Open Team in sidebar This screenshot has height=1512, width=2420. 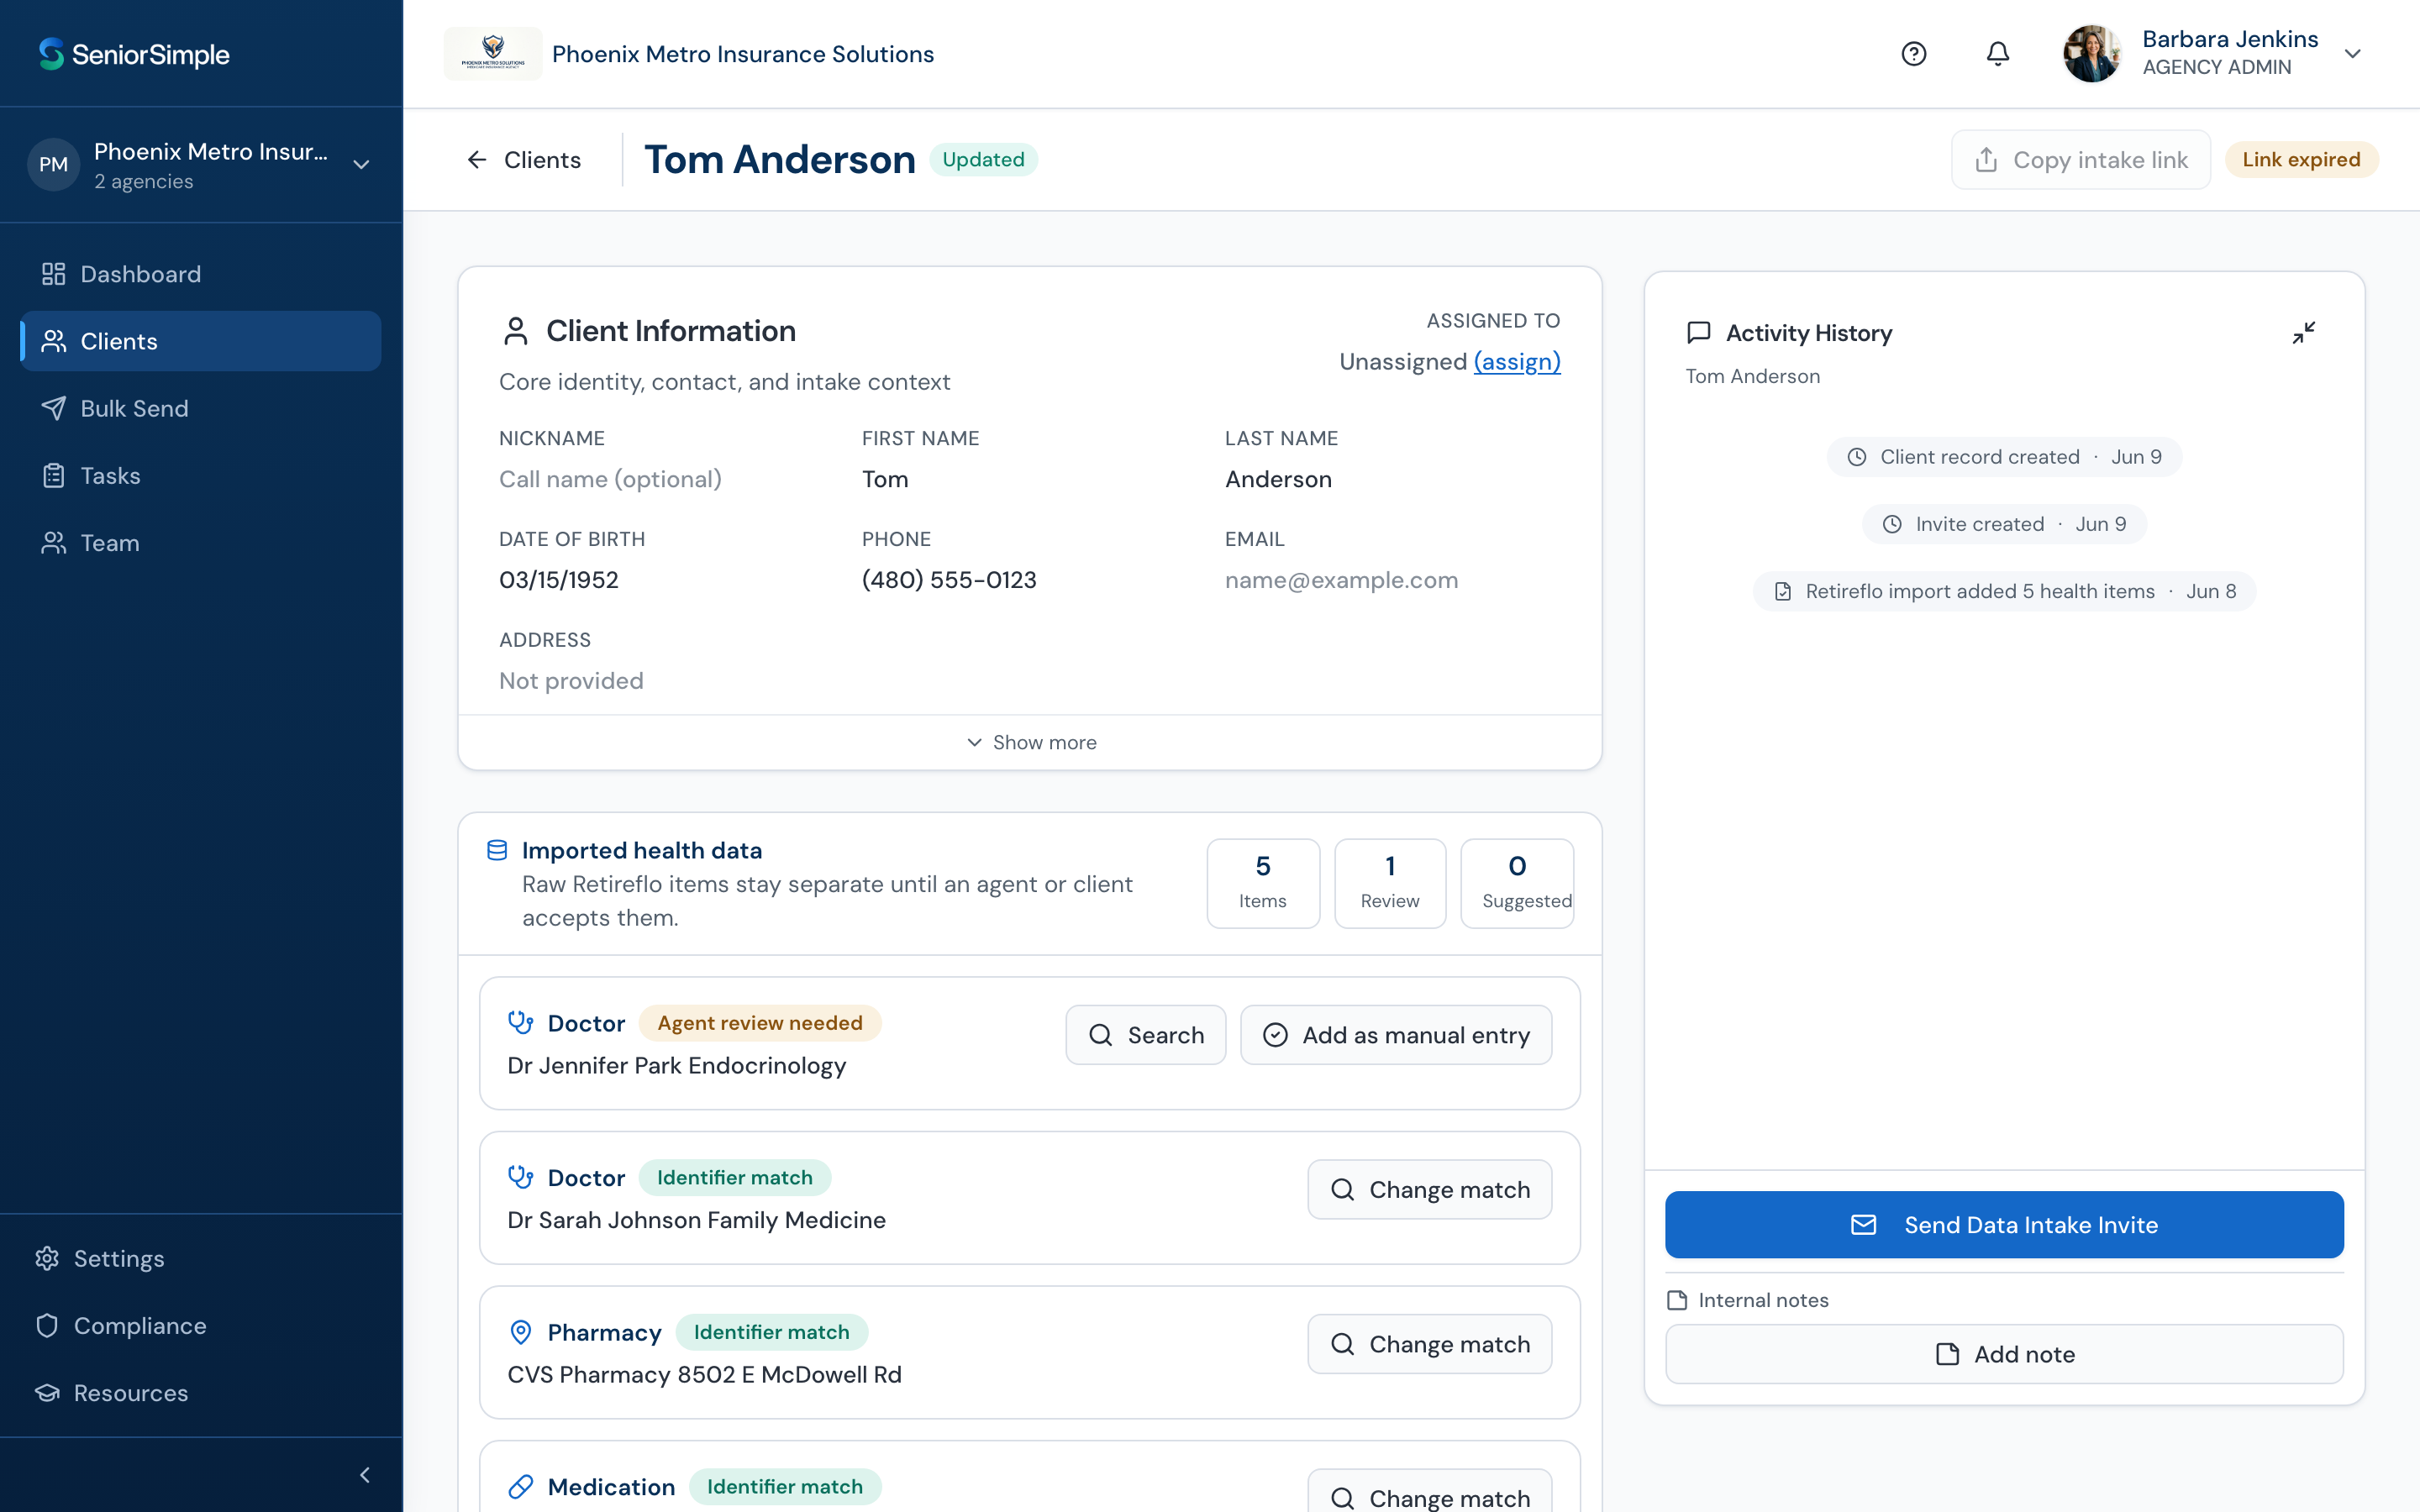click(201, 543)
